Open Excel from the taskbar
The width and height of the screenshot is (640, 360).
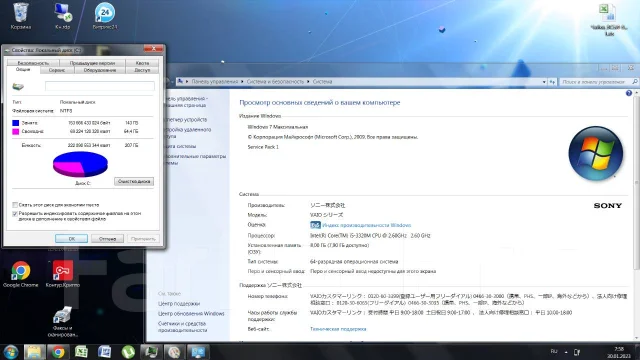pyautogui.click(x=81, y=352)
